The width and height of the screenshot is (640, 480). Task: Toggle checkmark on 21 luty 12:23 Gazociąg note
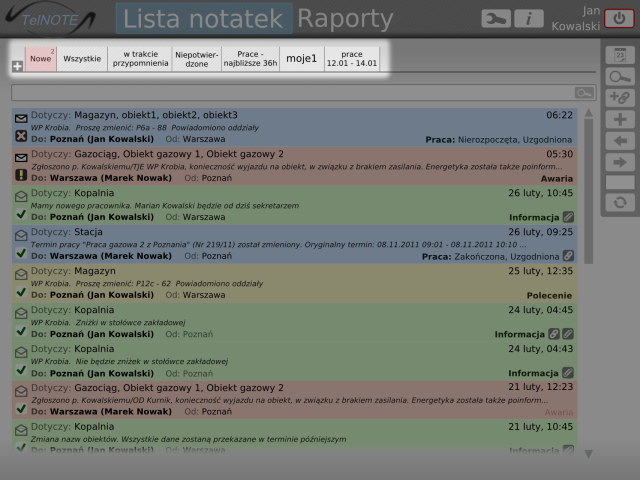click(x=21, y=408)
